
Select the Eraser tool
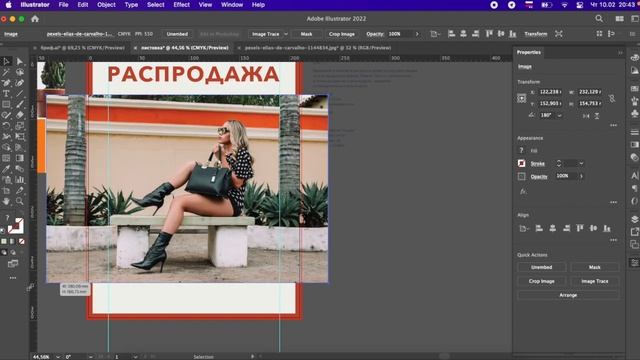[20, 115]
